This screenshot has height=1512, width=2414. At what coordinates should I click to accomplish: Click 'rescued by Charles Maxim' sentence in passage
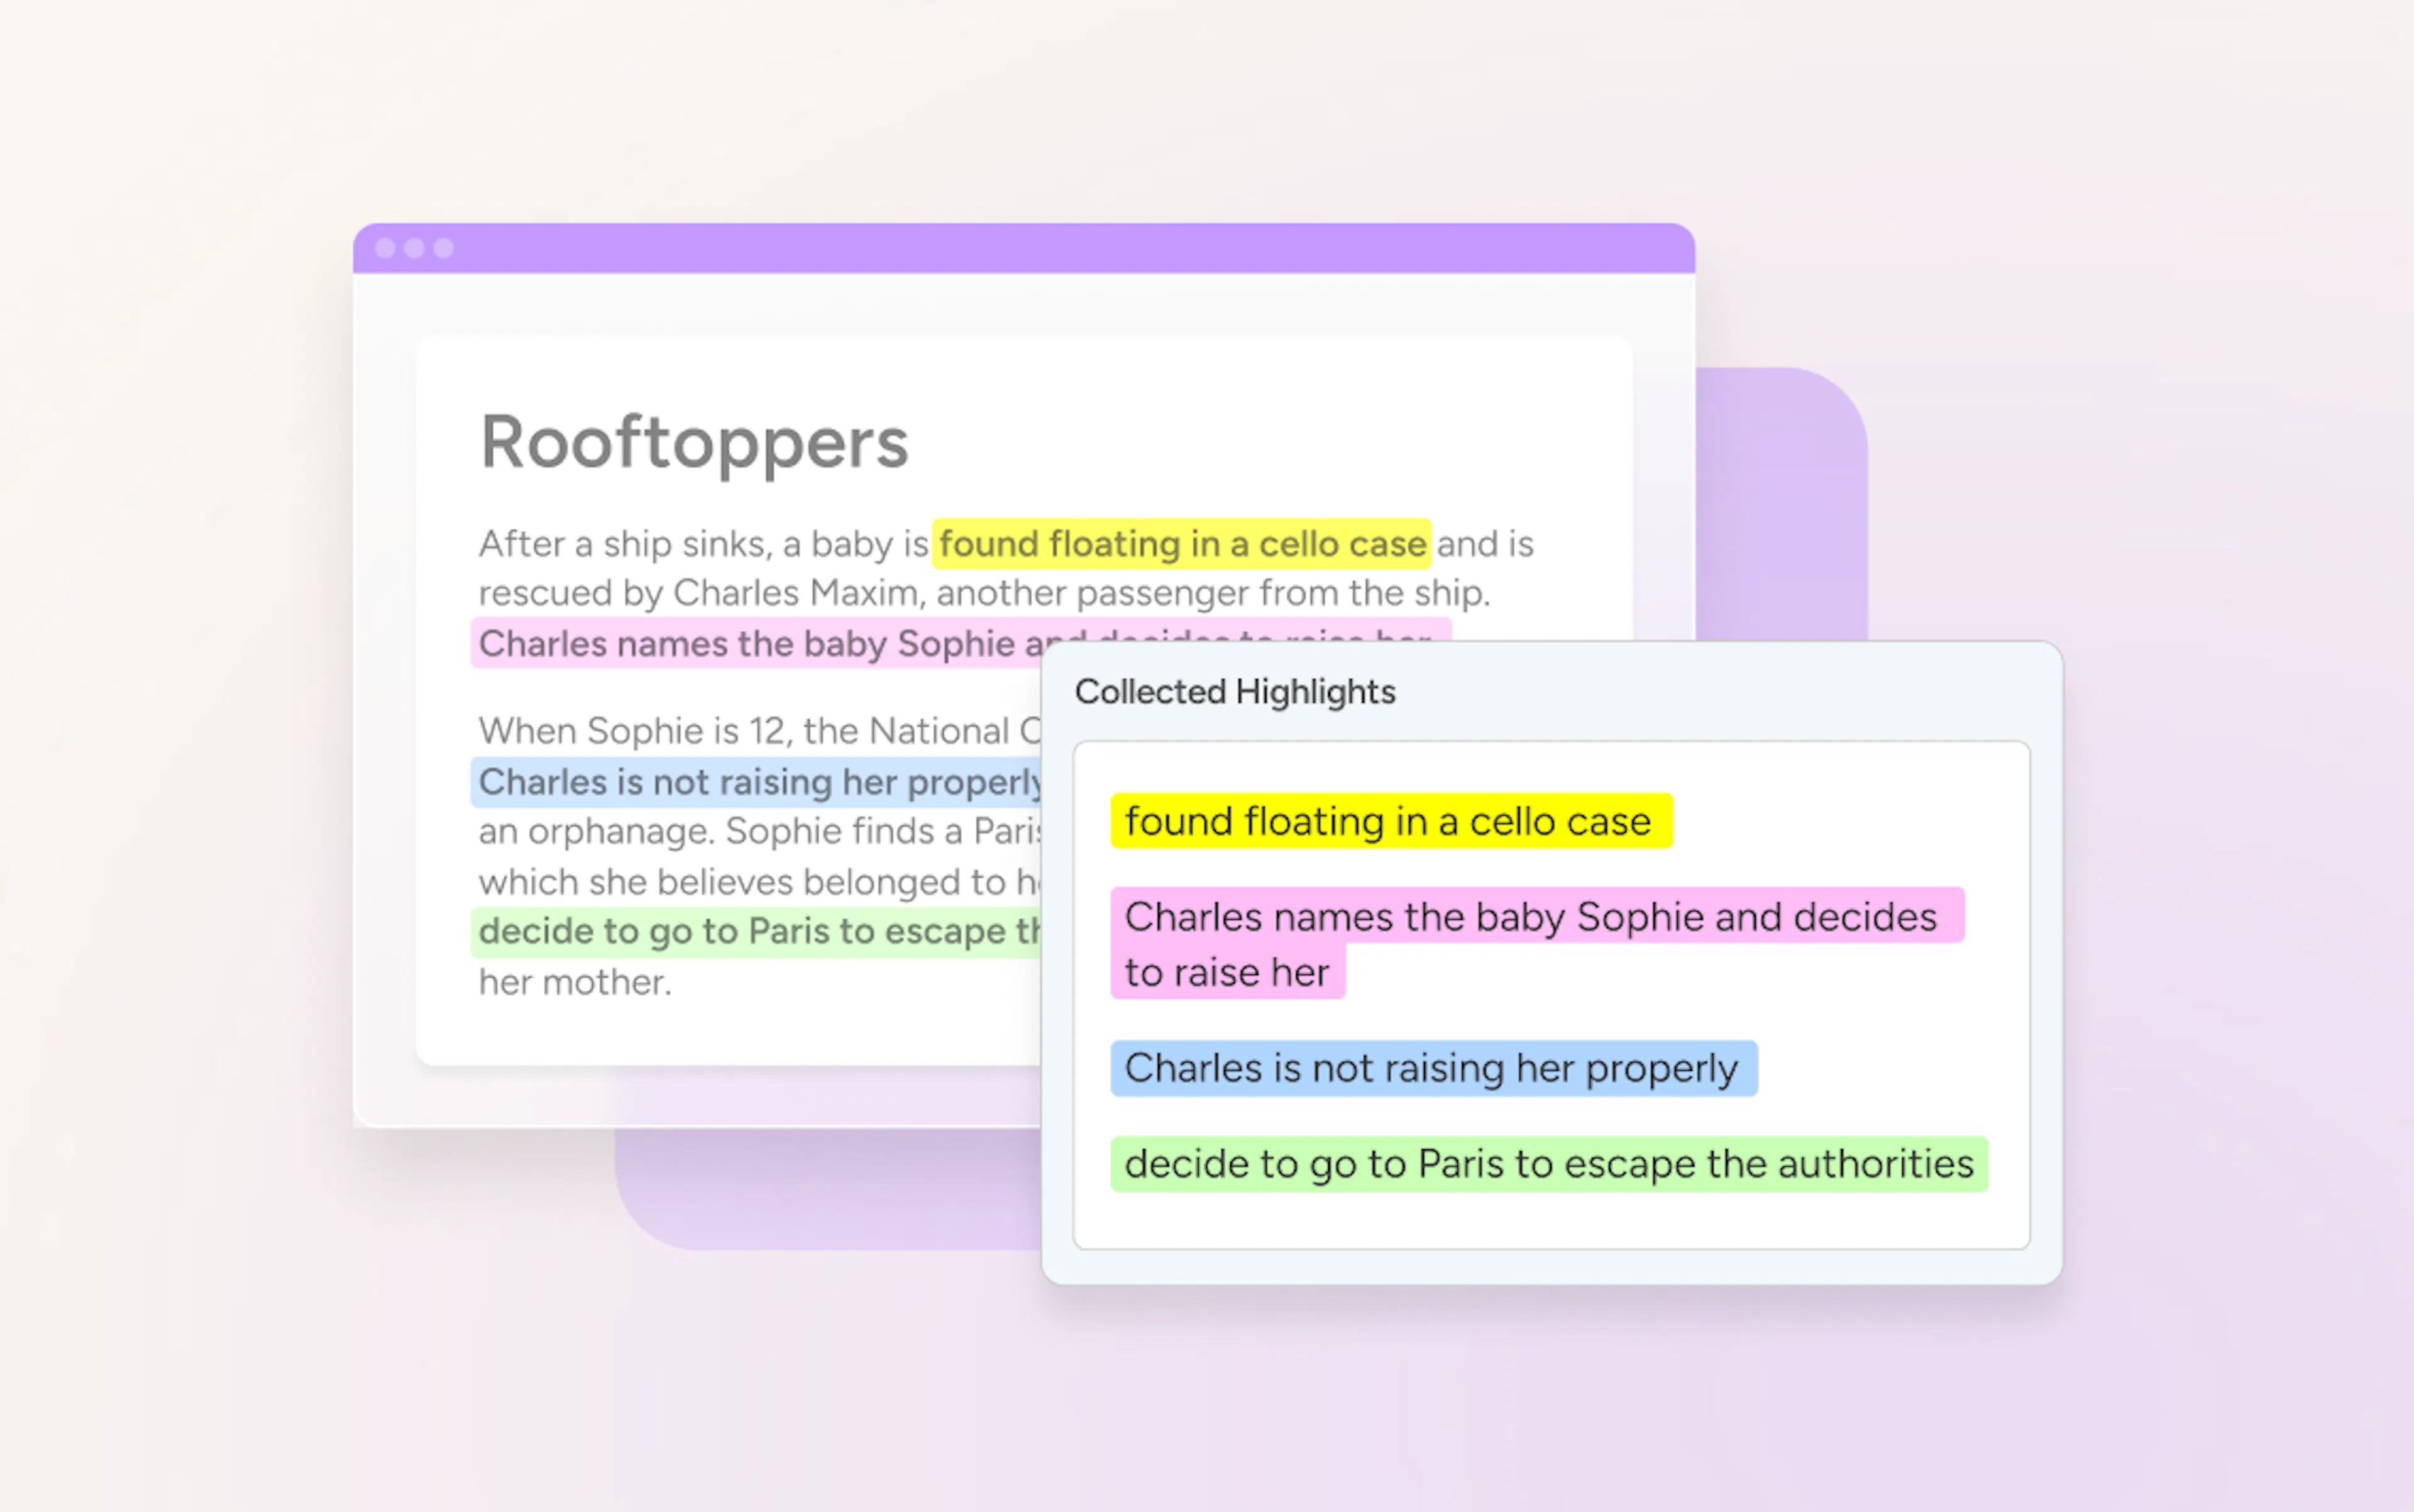pos(984,593)
